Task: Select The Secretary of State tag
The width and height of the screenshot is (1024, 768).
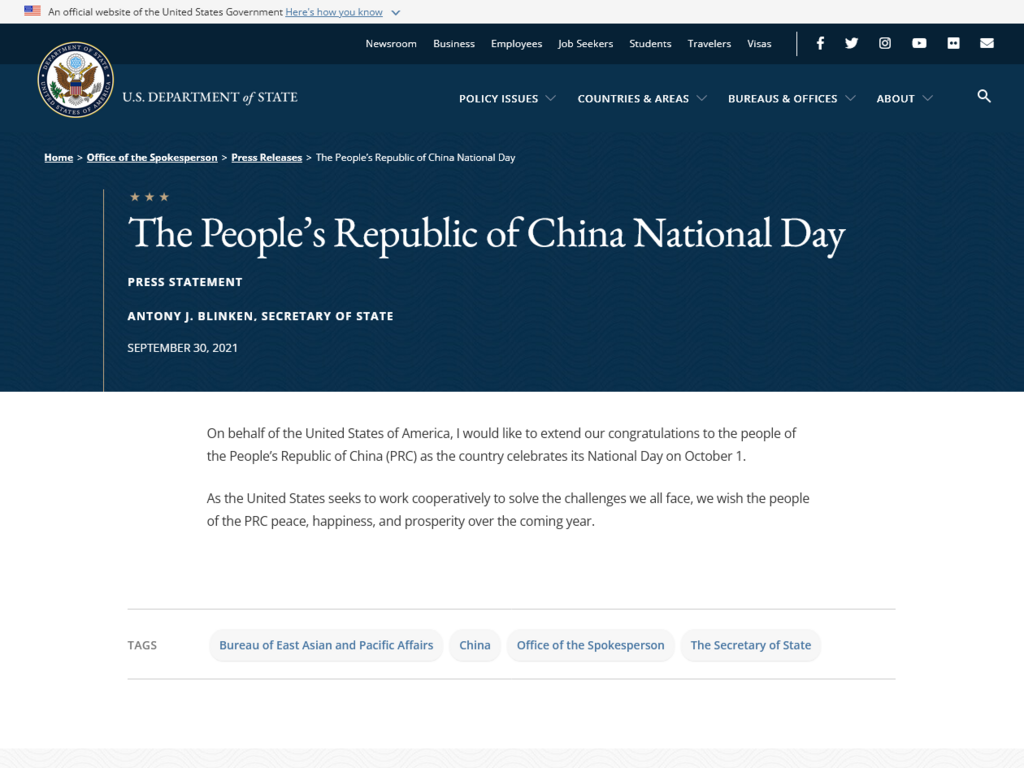Action: pyautogui.click(x=750, y=645)
